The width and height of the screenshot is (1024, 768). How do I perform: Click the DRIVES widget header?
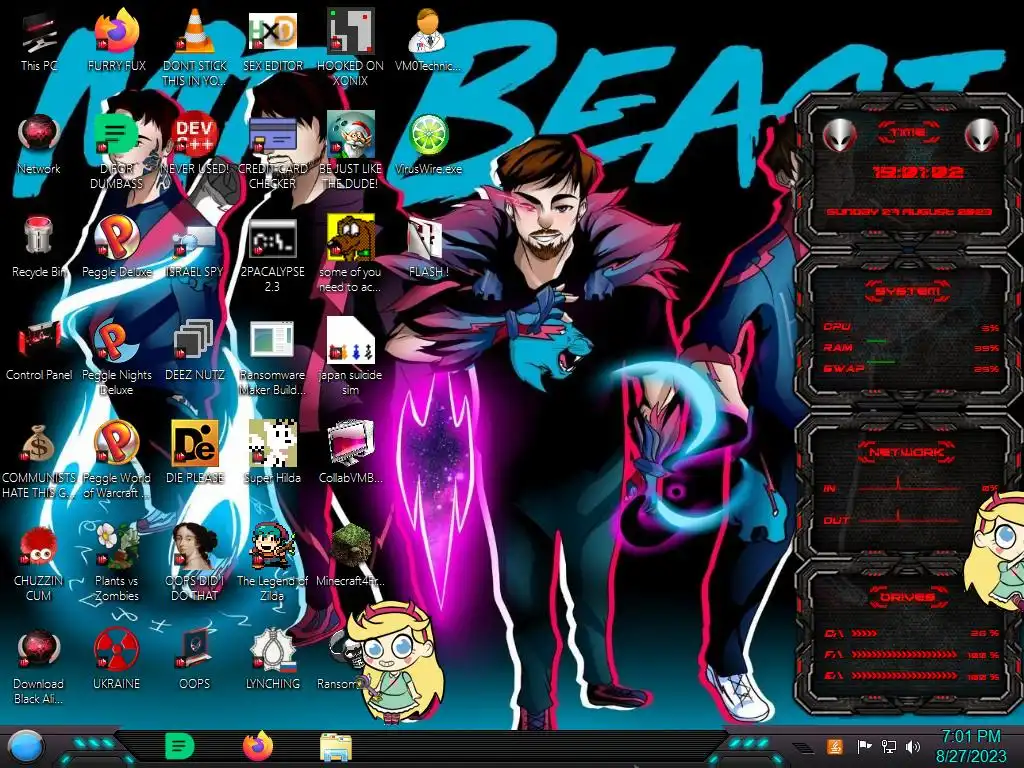click(x=907, y=597)
